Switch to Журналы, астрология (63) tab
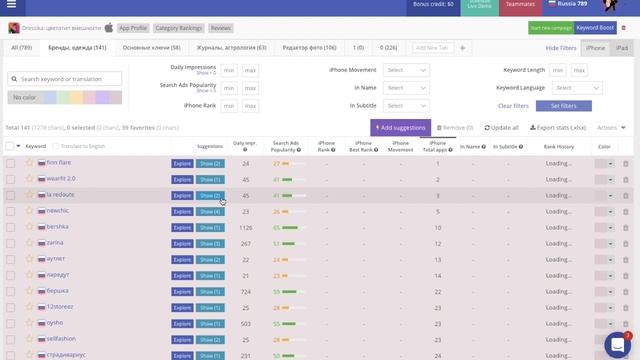 231,48
